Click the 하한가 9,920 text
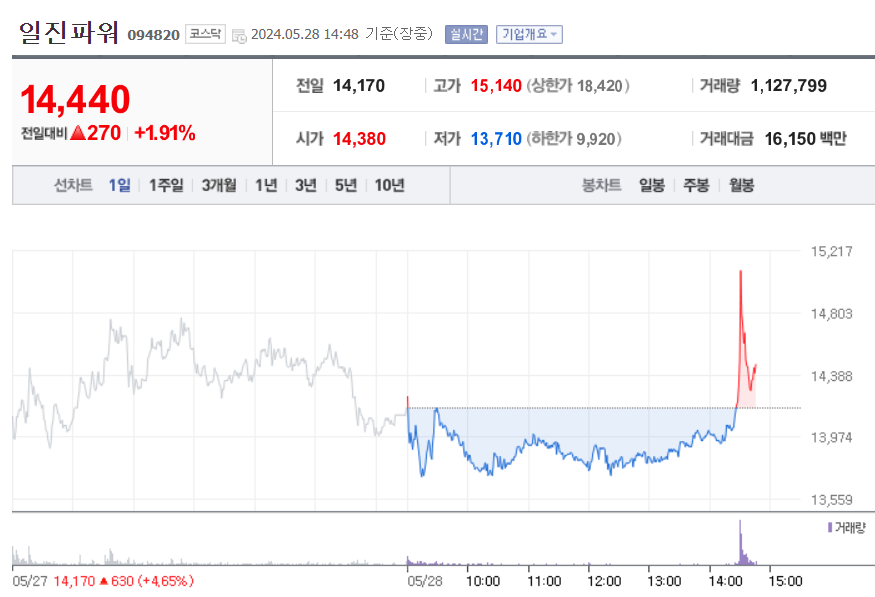Screen dimensions: 875x597 pos(574,139)
